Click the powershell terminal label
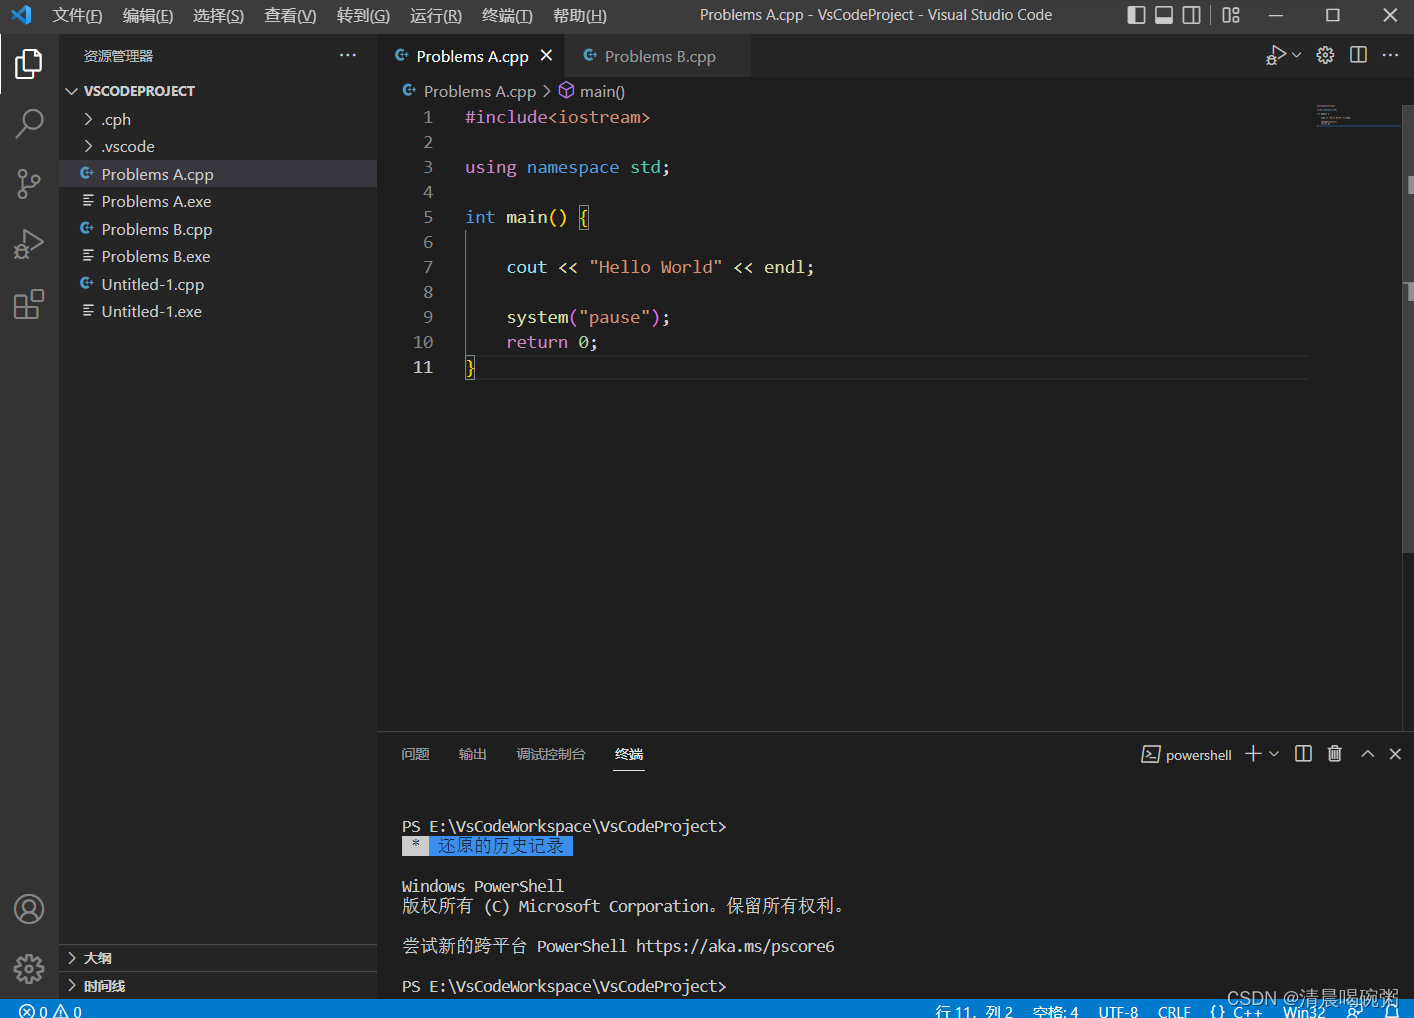Viewport: 1414px width, 1018px height. click(x=1187, y=755)
